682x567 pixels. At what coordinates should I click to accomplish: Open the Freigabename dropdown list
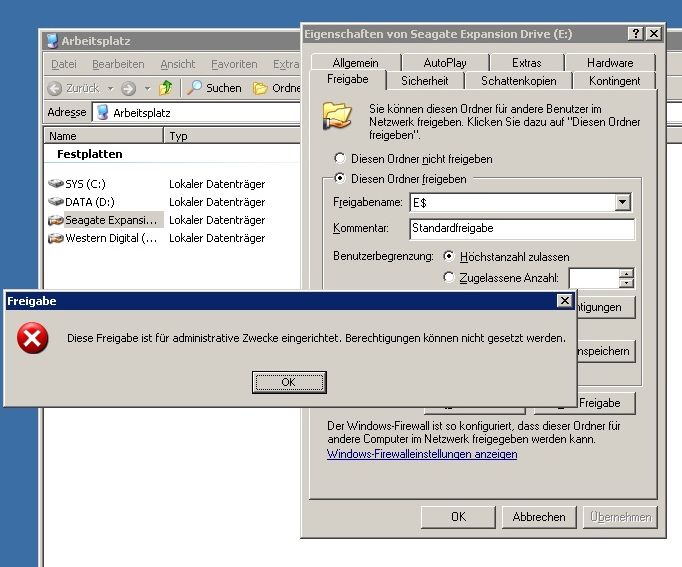coord(623,203)
